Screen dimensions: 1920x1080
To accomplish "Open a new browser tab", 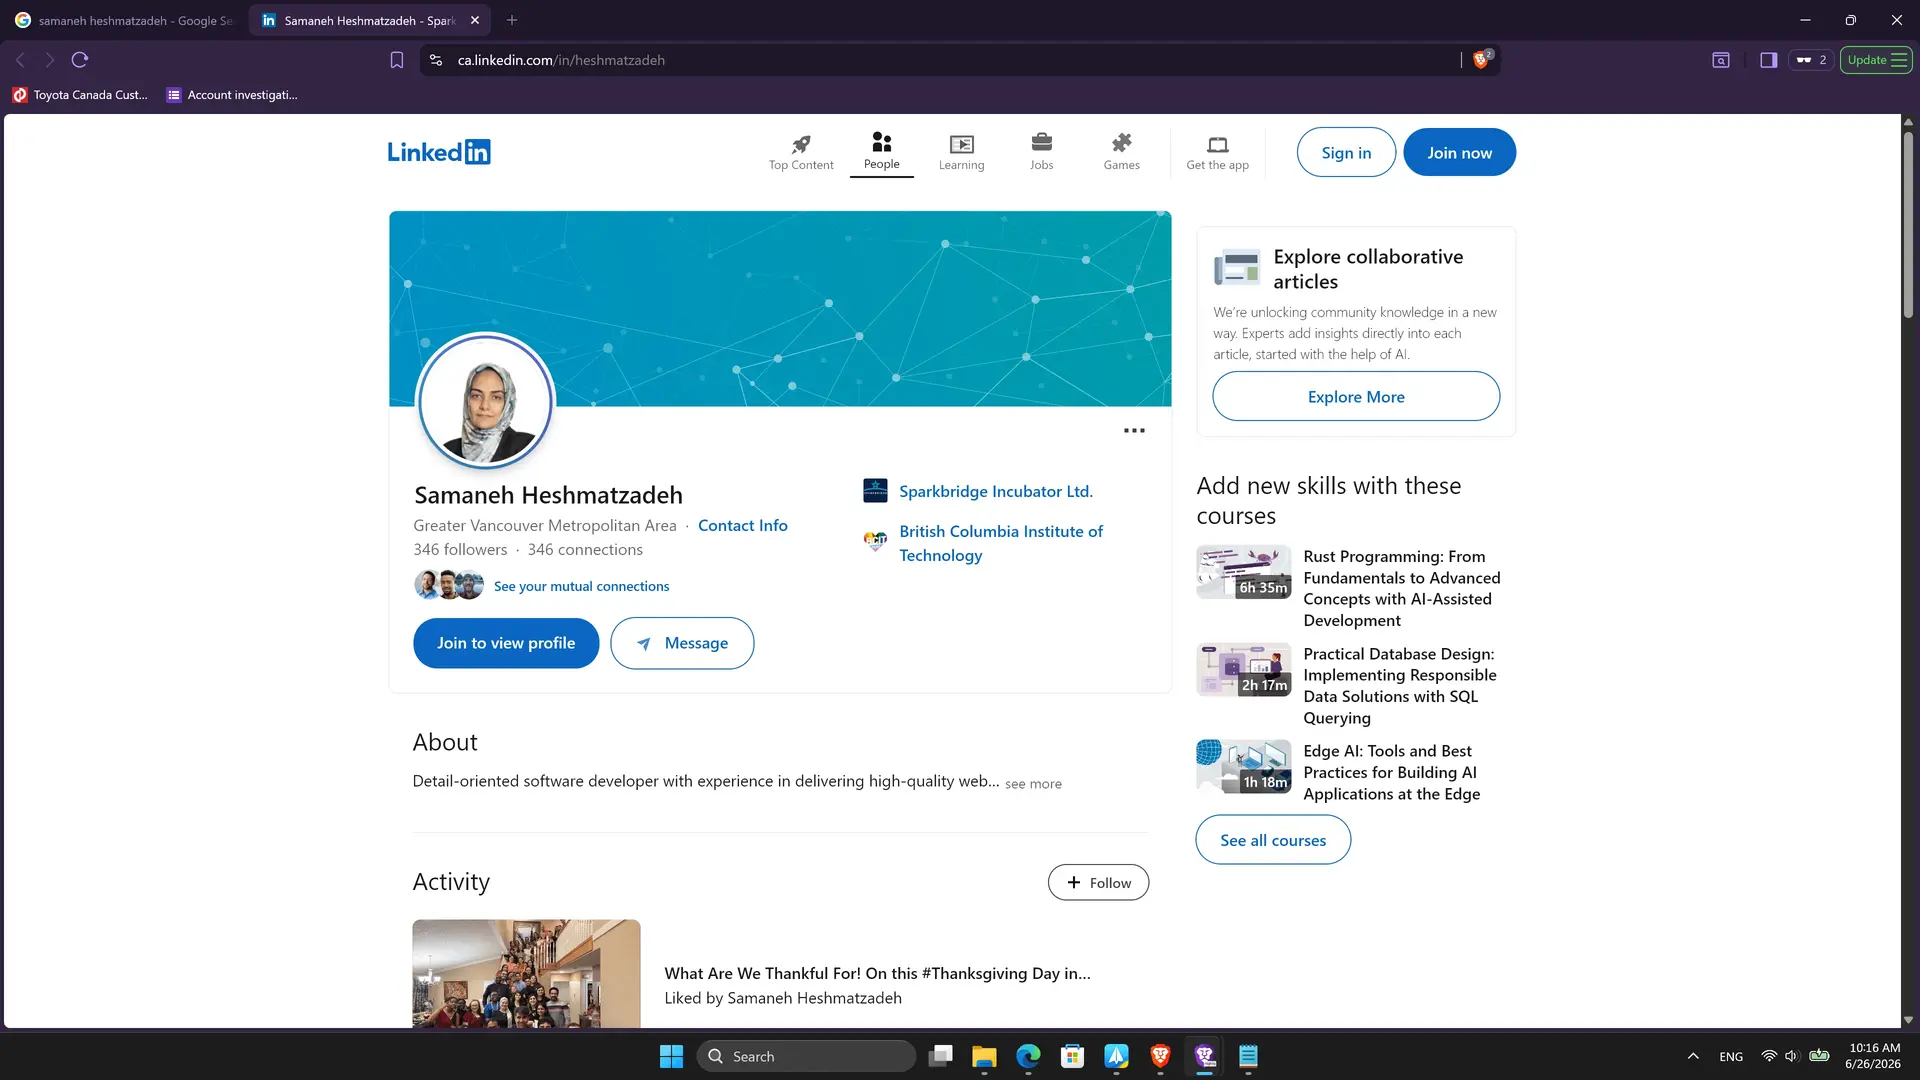I will click(x=512, y=20).
